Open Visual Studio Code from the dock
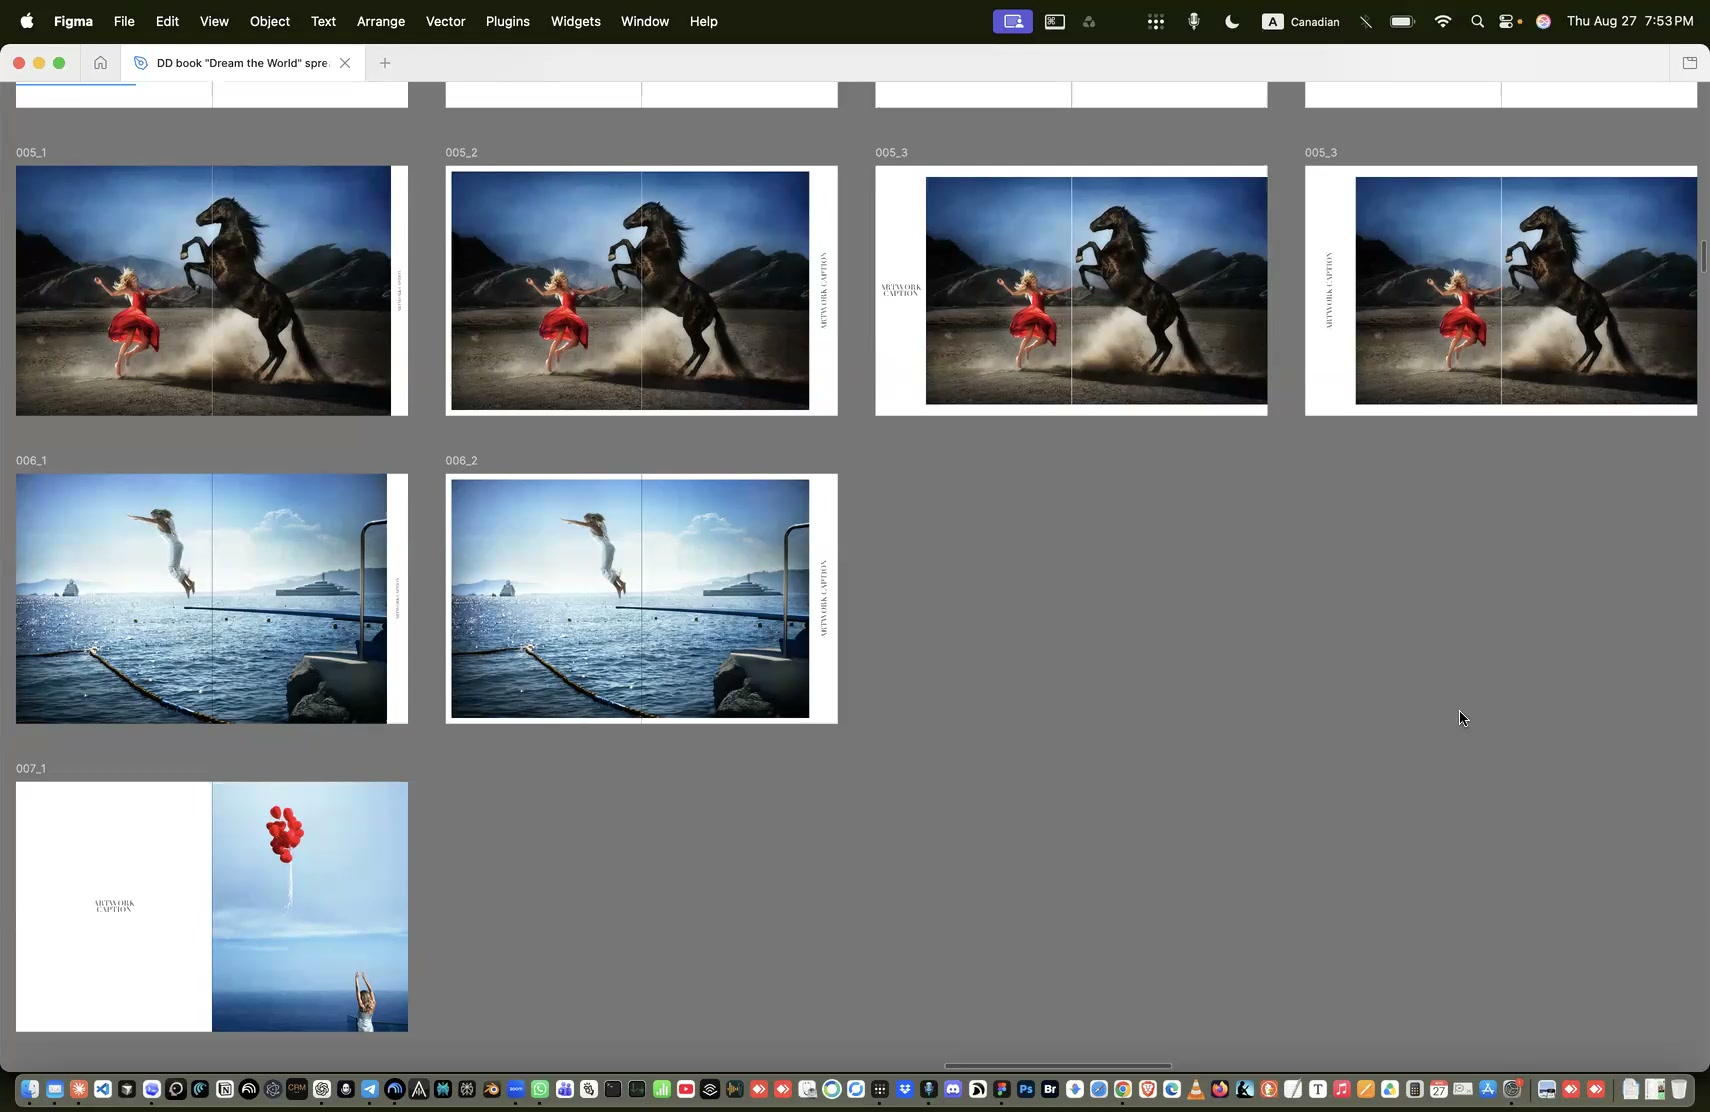Image resolution: width=1710 pixels, height=1112 pixels. click(103, 1089)
